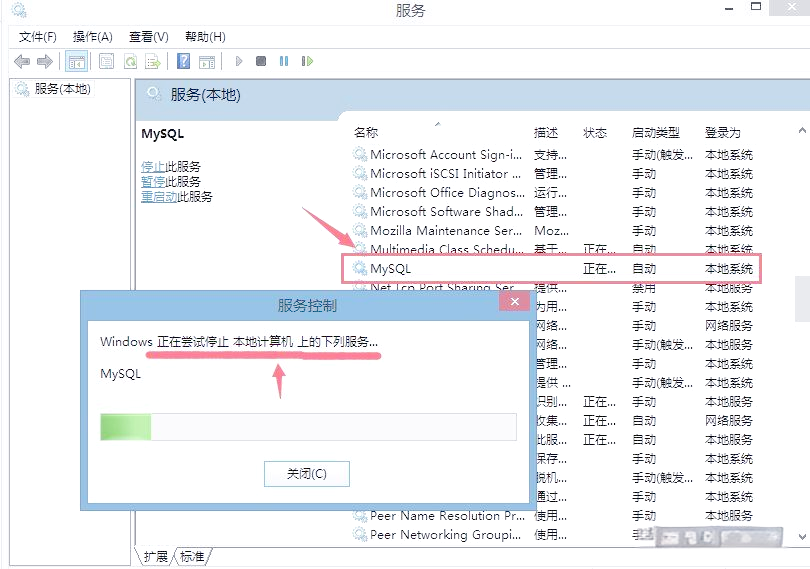The height and width of the screenshot is (569, 810).
Task: Click gear icon beside Mozilla Maintenance Service
Action: click(x=360, y=230)
